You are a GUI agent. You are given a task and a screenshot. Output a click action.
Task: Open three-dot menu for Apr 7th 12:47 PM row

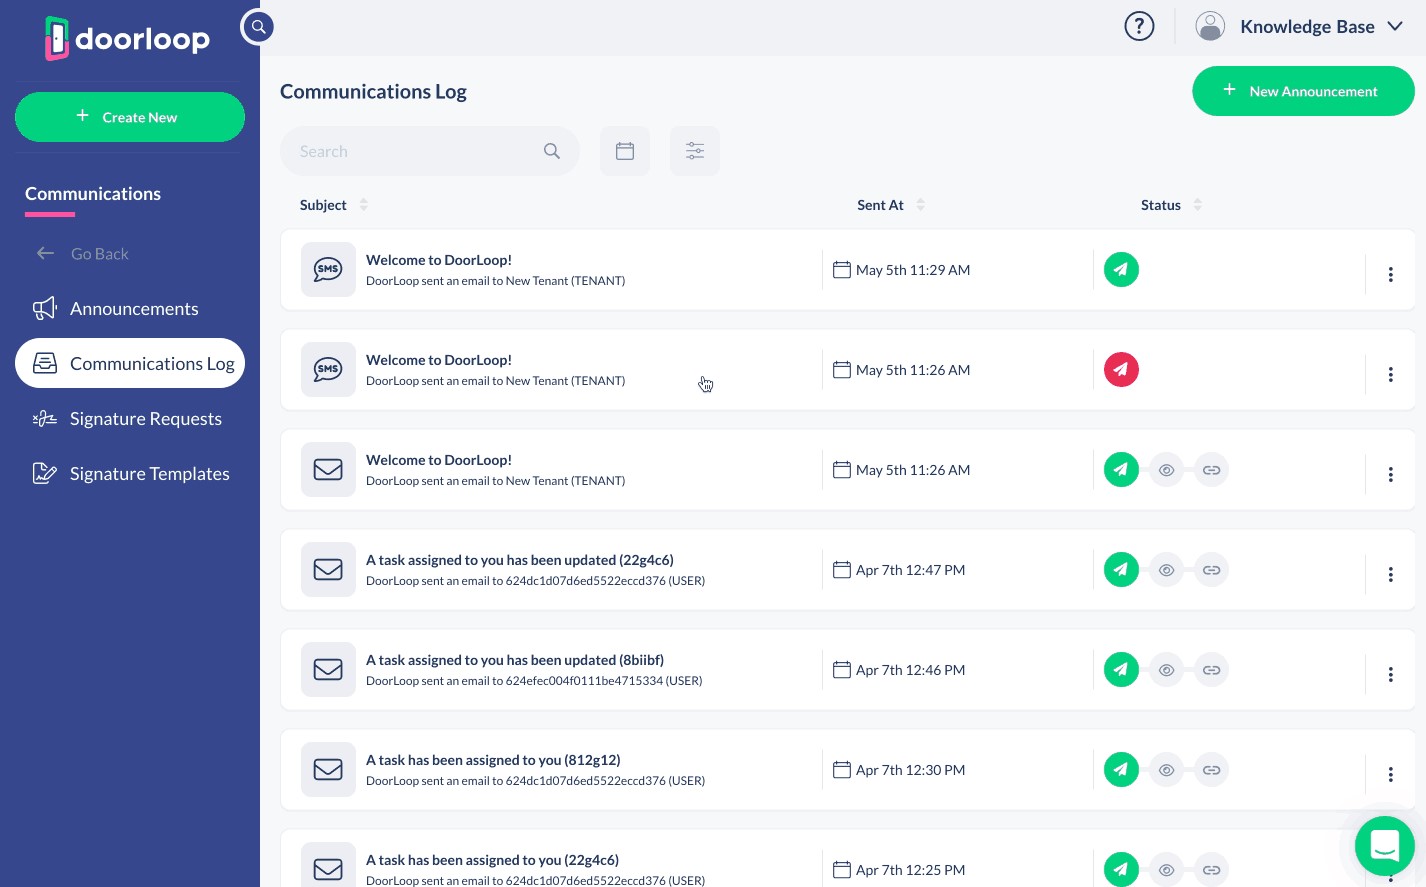tap(1390, 574)
